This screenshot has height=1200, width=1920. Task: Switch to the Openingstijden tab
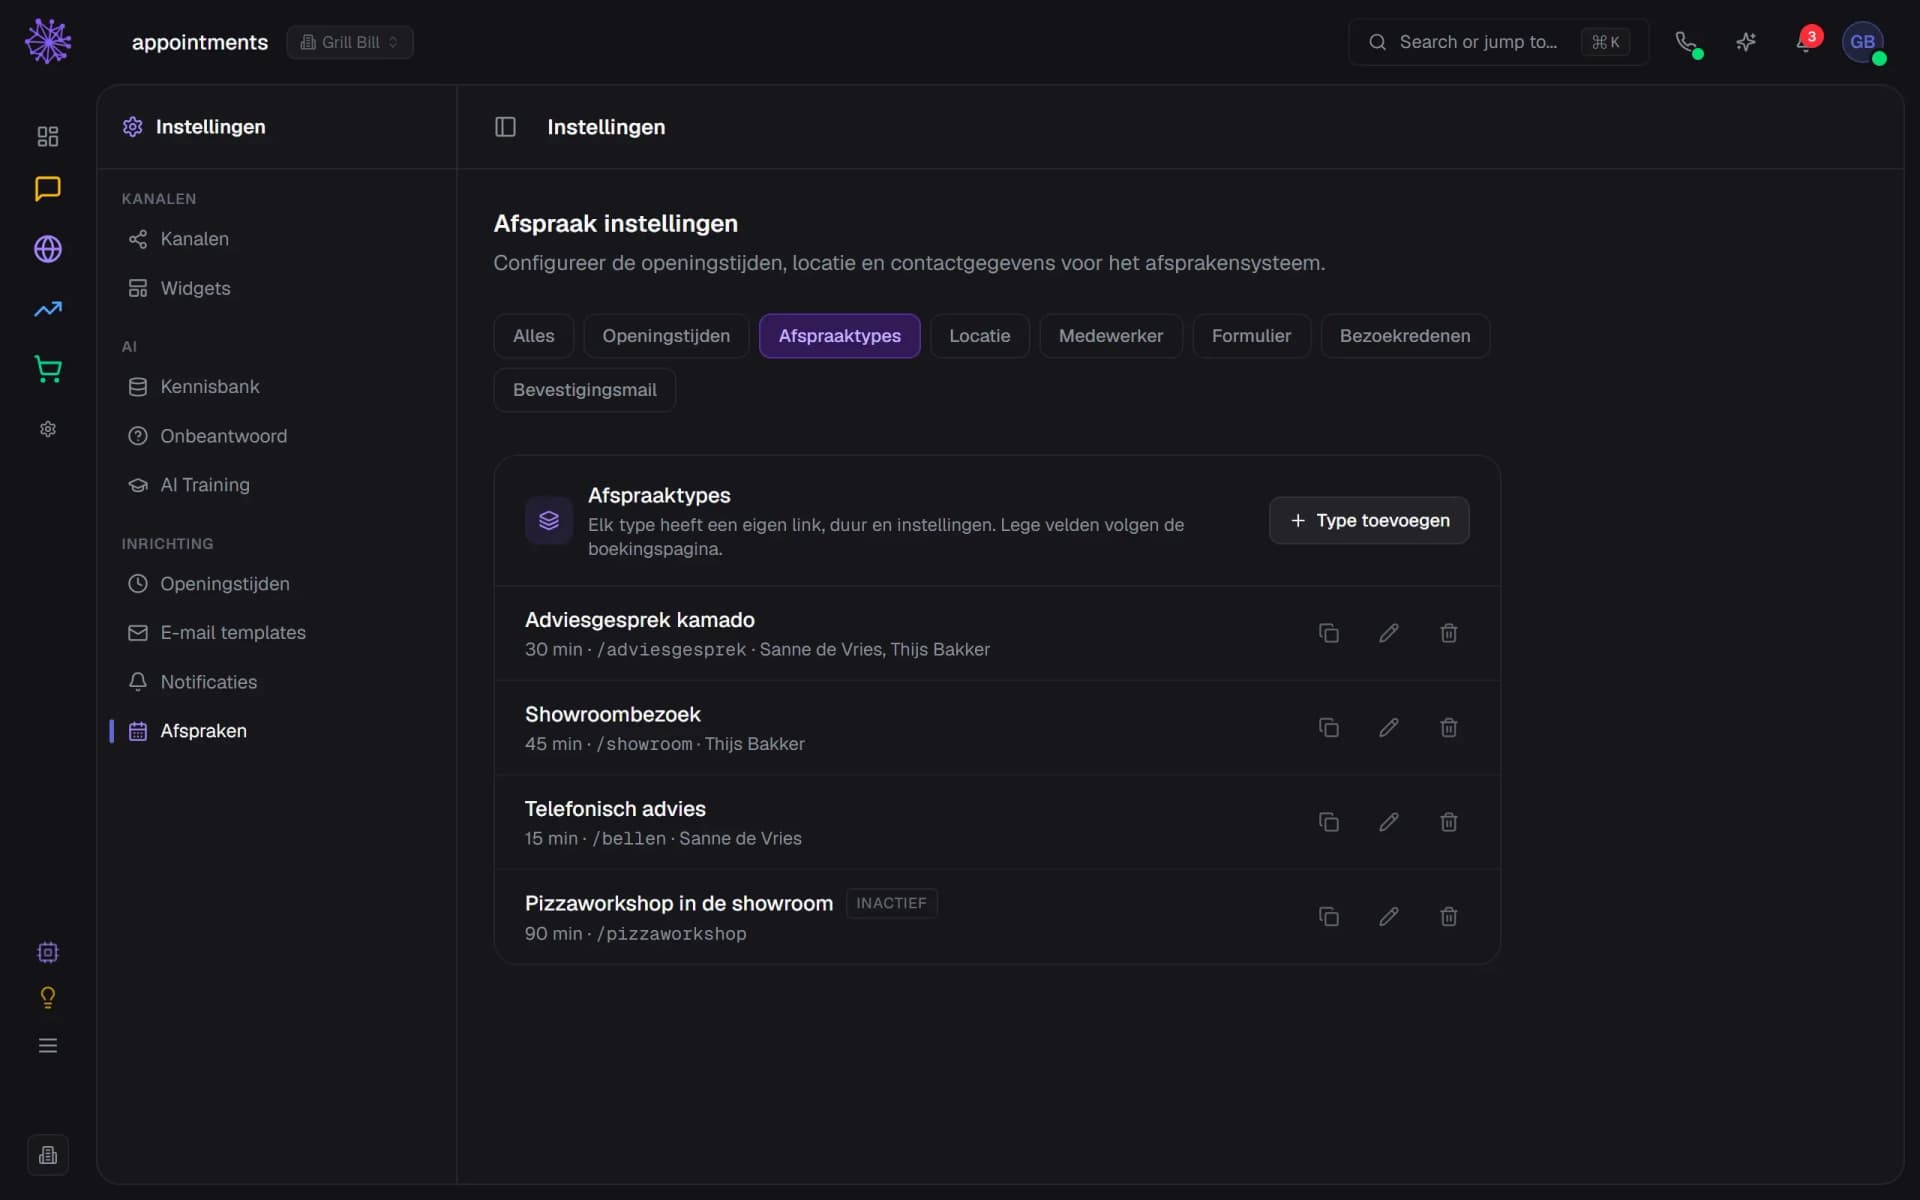point(666,336)
